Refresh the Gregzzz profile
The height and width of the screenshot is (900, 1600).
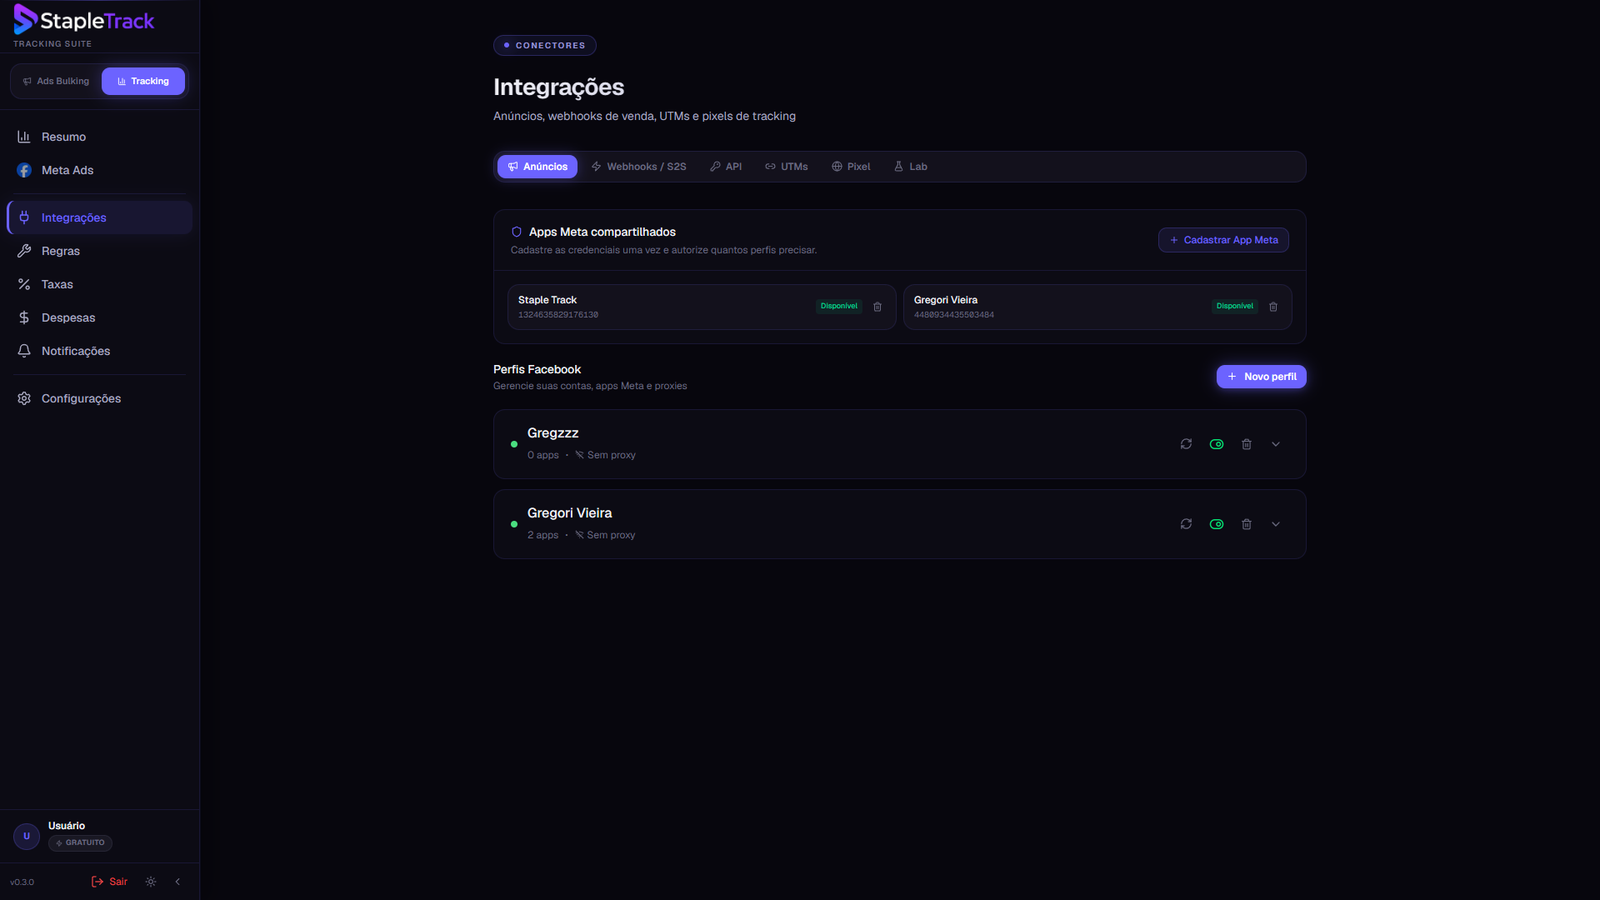click(1186, 444)
